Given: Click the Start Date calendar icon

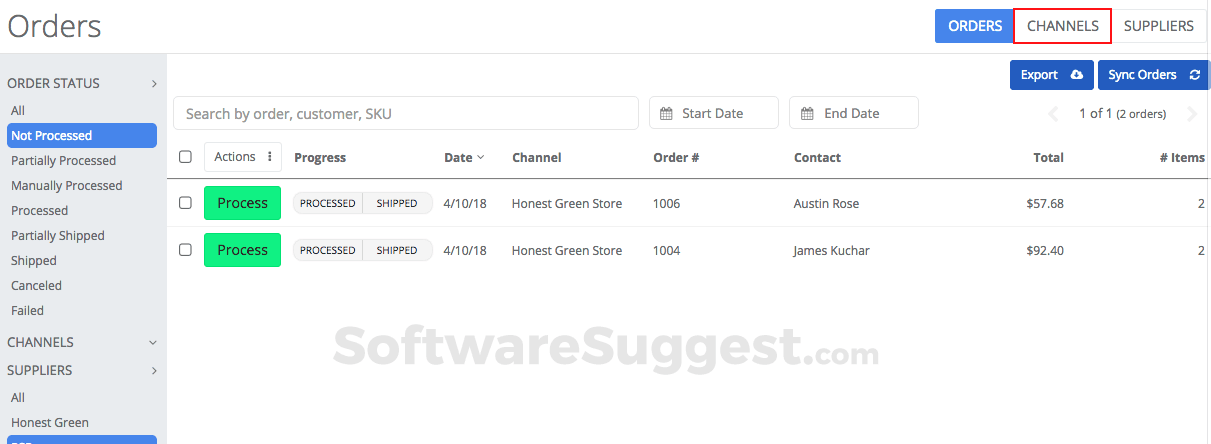Looking at the screenshot, I should (667, 113).
